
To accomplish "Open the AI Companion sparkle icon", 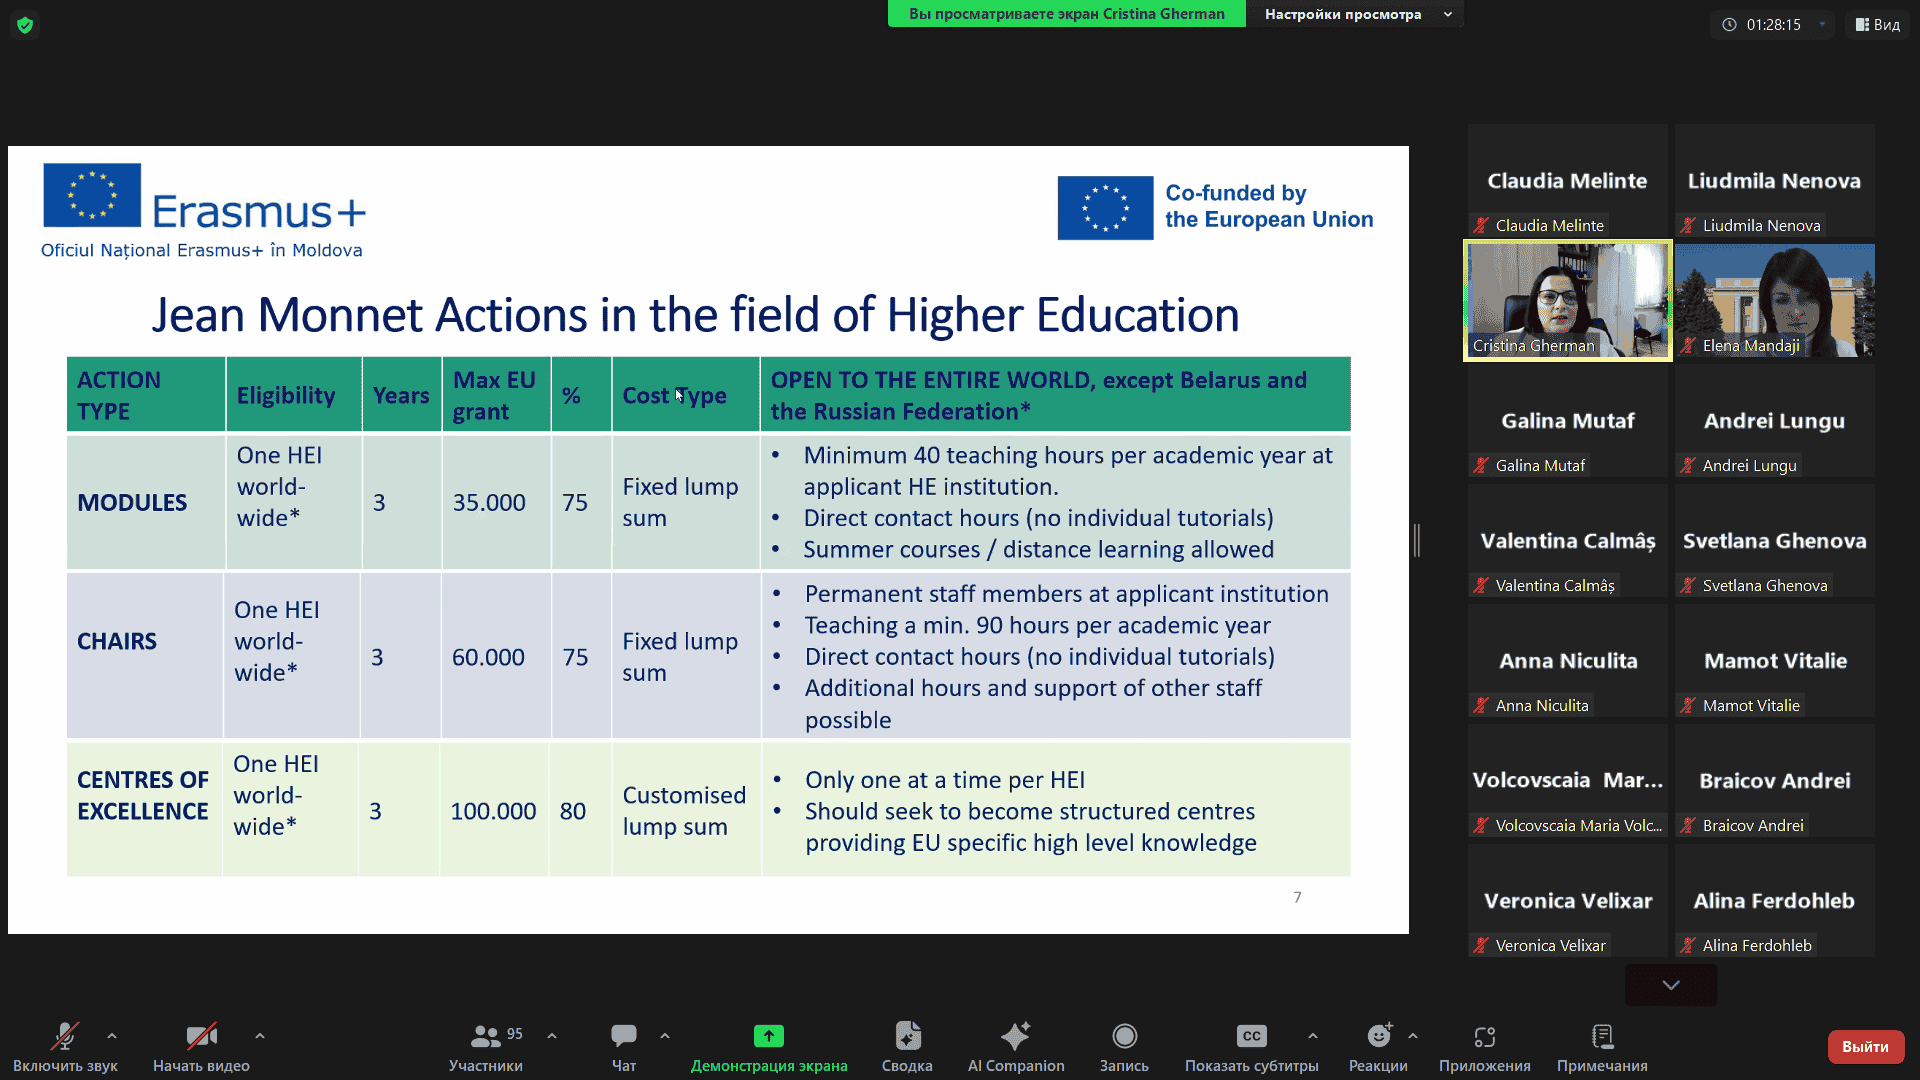I will (x=1015, y=1036).
